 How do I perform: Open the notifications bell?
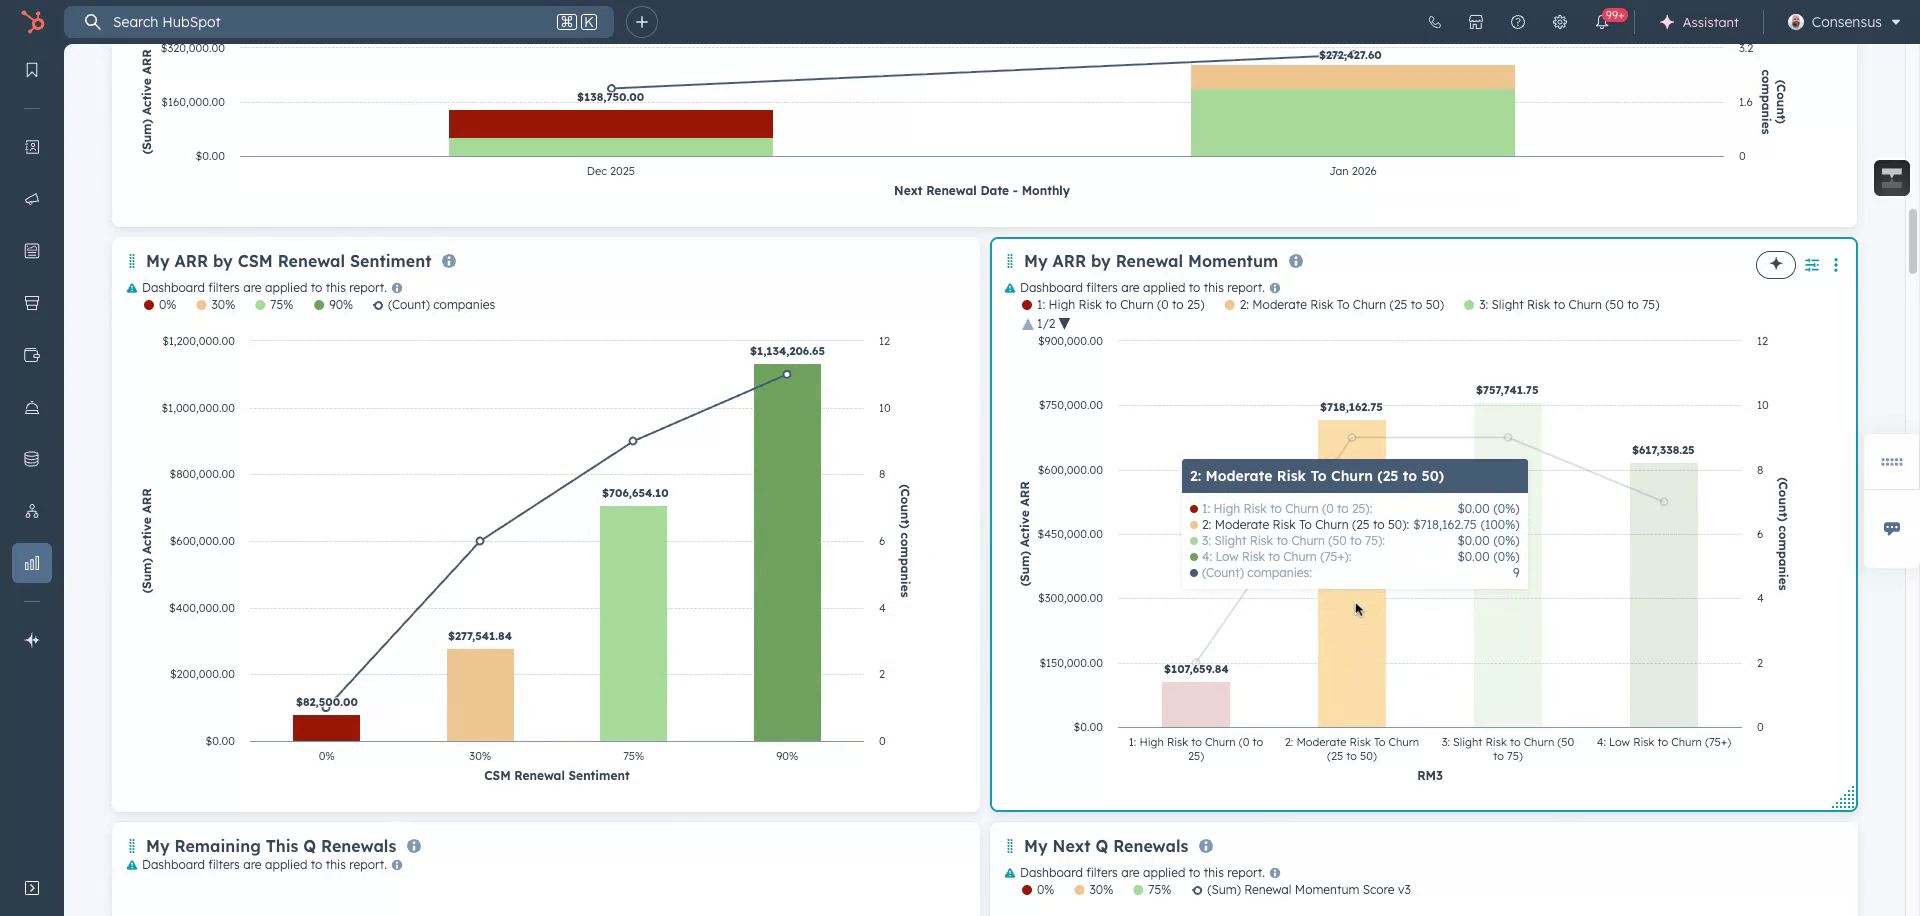pos(1602,22)
